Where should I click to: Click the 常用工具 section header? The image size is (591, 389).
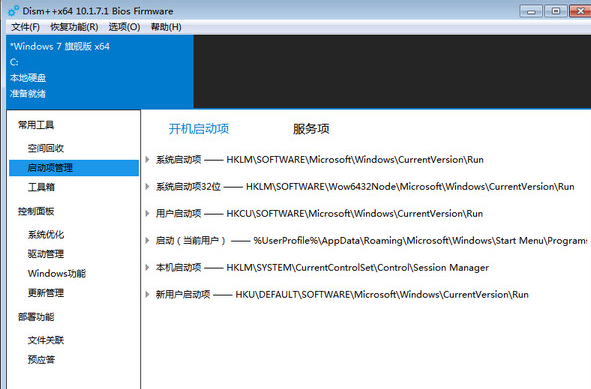pos(36,125)
